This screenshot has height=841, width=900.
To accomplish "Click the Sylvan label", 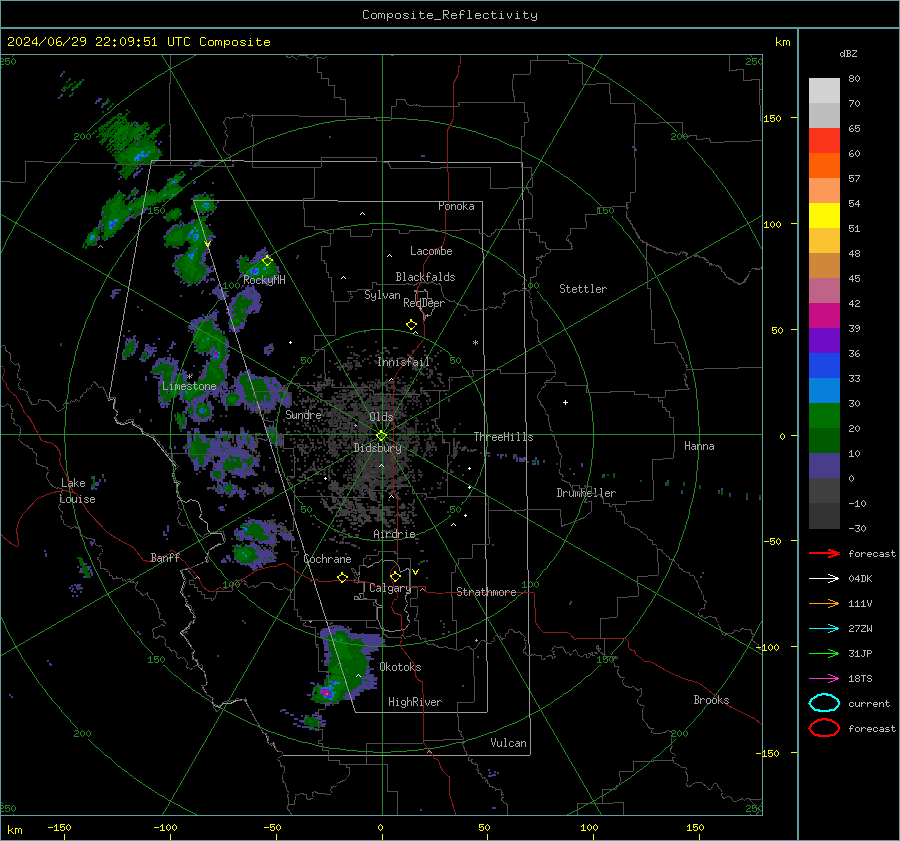I will click(x=382, y=295).
